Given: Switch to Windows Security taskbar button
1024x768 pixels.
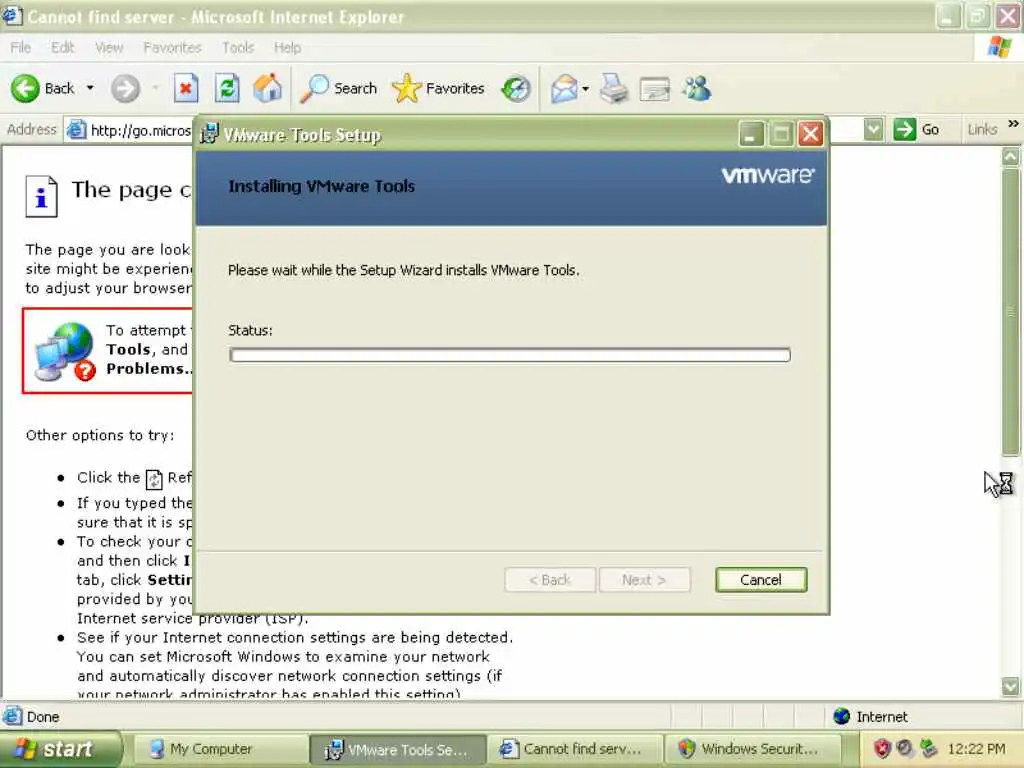Looking at the screenshot, I should [x=751, y=749].
